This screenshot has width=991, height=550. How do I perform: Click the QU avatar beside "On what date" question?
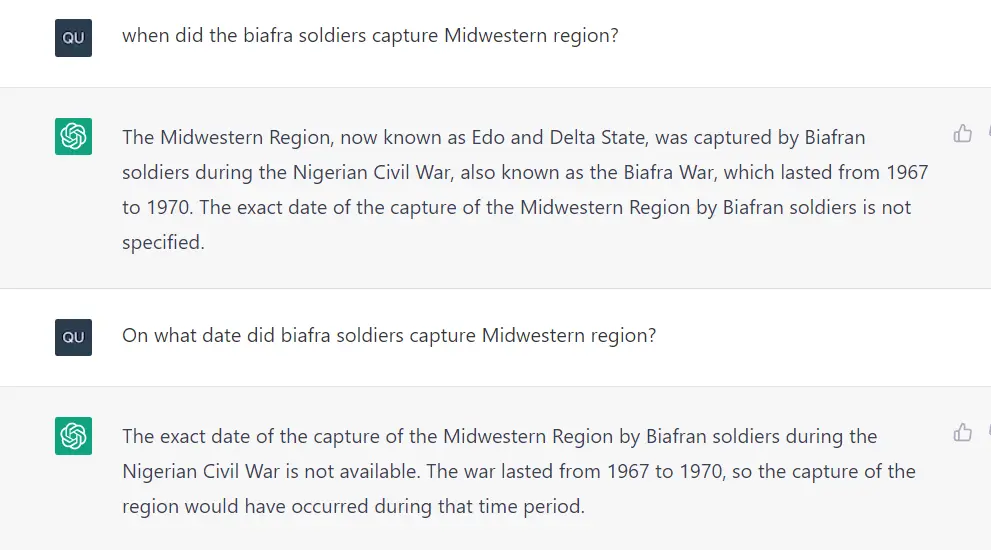73,338
